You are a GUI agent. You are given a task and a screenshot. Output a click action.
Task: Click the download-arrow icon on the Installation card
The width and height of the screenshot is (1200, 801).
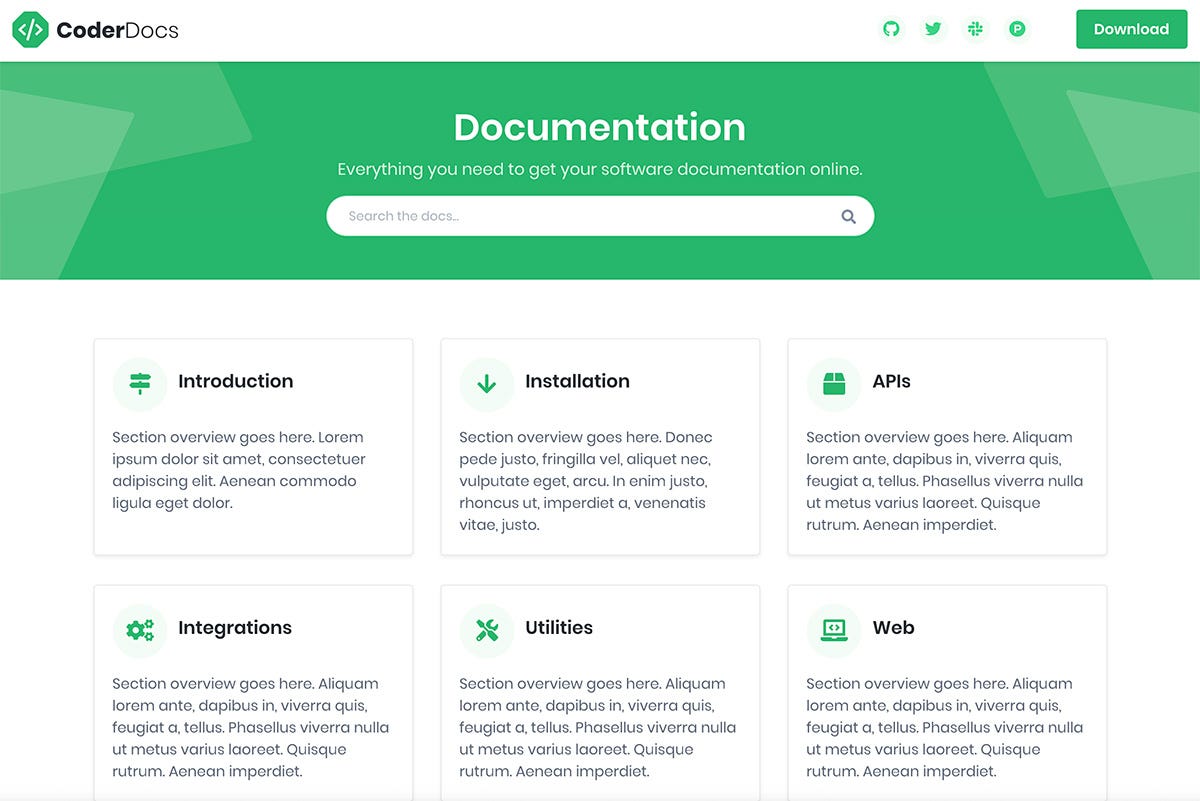tap(486, 383)
